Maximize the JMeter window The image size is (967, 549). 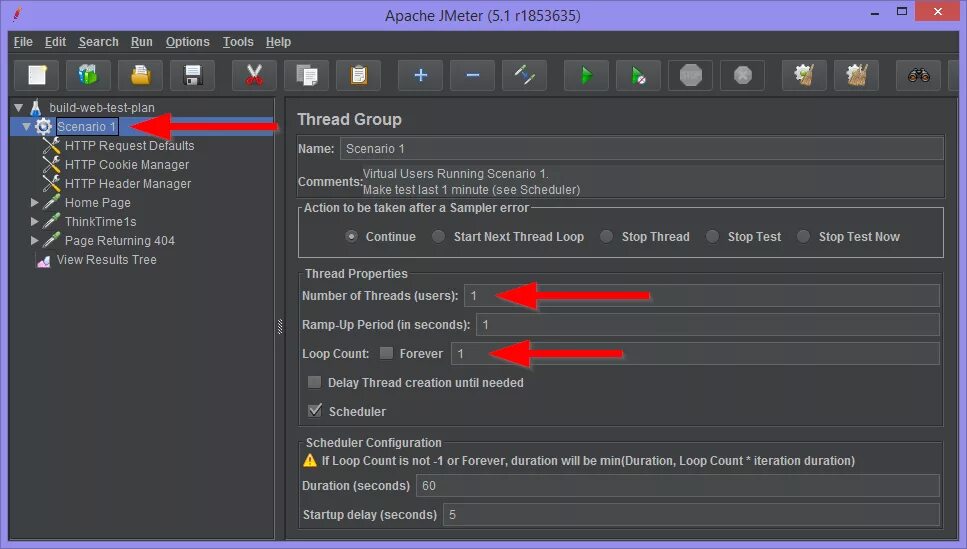coord(902,12)
